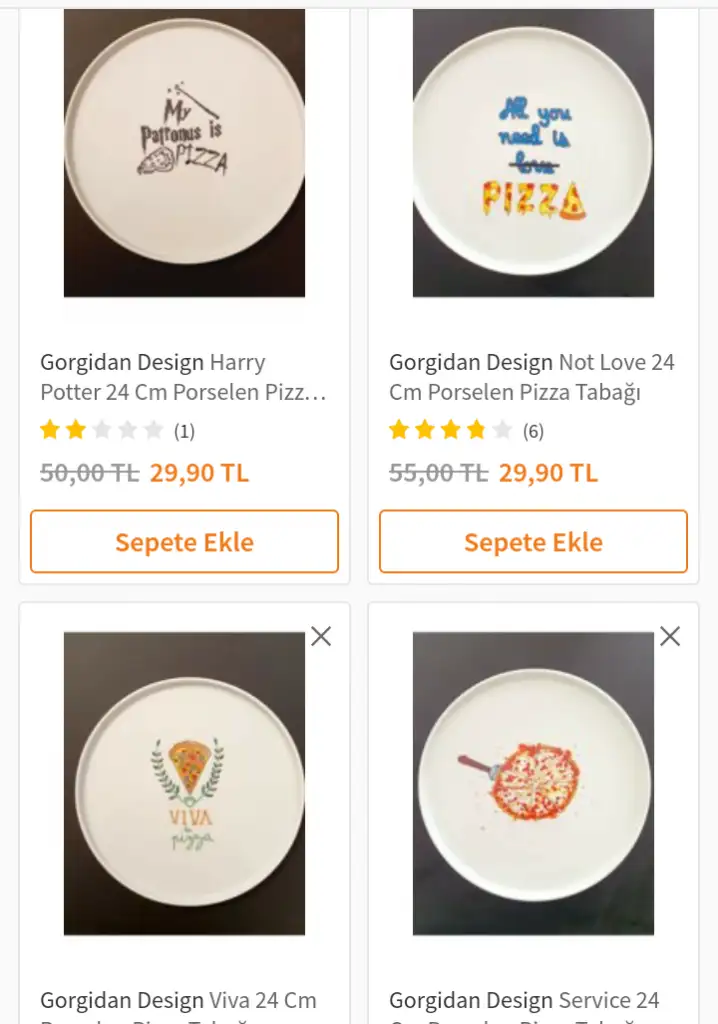Image resolution: width=718 pixels, height=1024 pixels.
Task: Open the (1) review count link
Action: 184,431
